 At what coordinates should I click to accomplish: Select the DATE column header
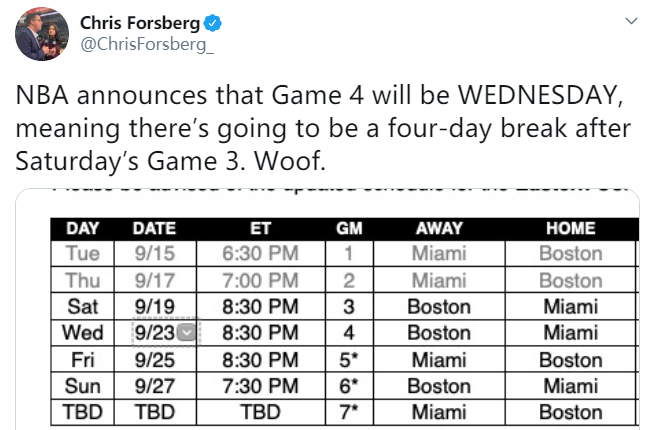pyautogui.click(x=155, y=228)
